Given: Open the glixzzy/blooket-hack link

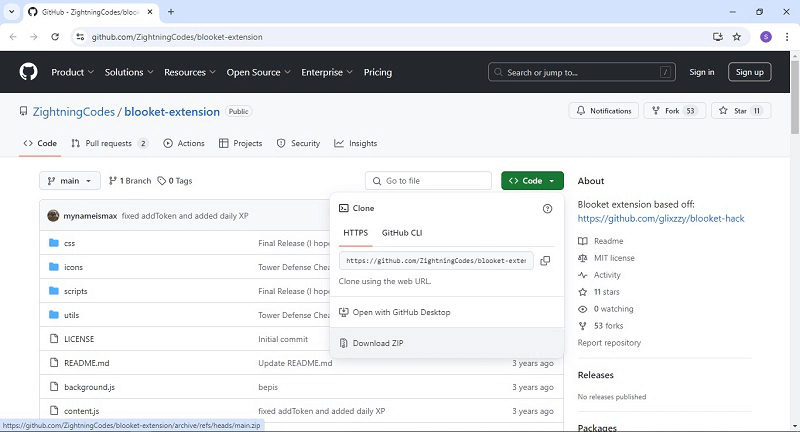Looking at the screenshot, I should pyautogui.click(x=661, y=218).
